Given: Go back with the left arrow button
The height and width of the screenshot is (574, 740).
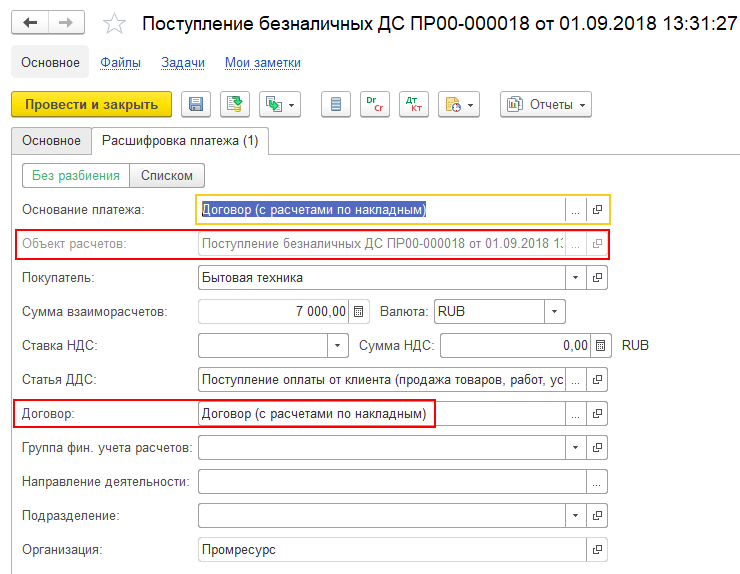Looking at the screenshot, I should (x=30, y=23).
